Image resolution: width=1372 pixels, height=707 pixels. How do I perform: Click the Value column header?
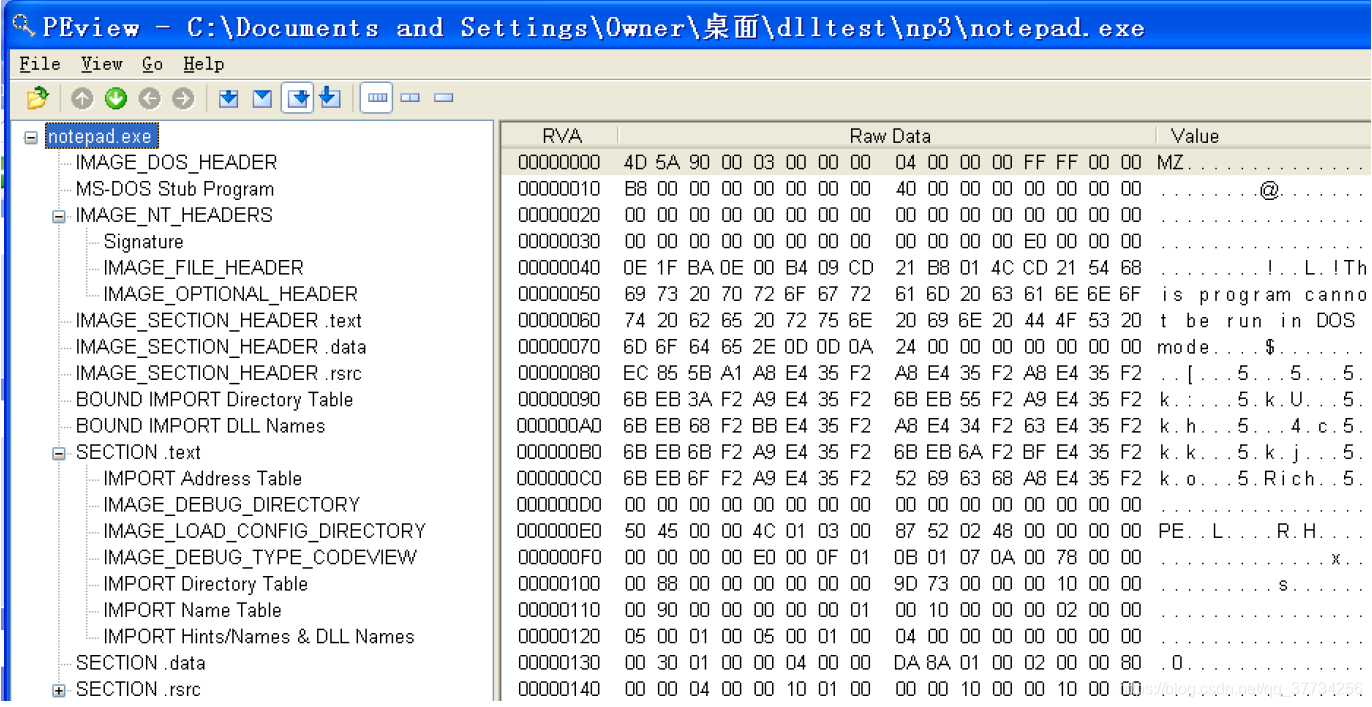click(x=1264, y=136)
